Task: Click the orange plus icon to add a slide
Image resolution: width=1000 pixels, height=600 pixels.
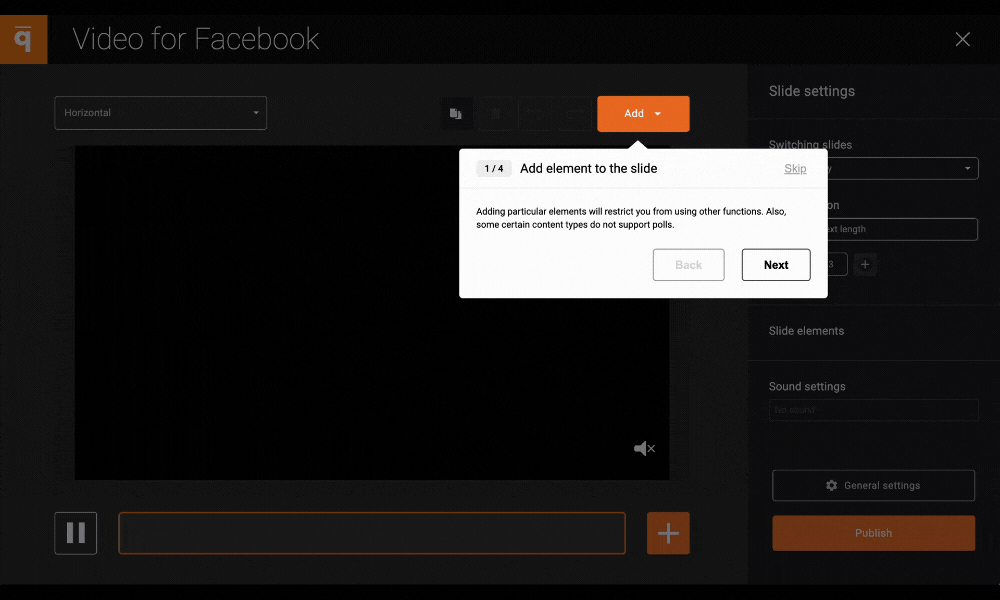Action: click(667, 533)
